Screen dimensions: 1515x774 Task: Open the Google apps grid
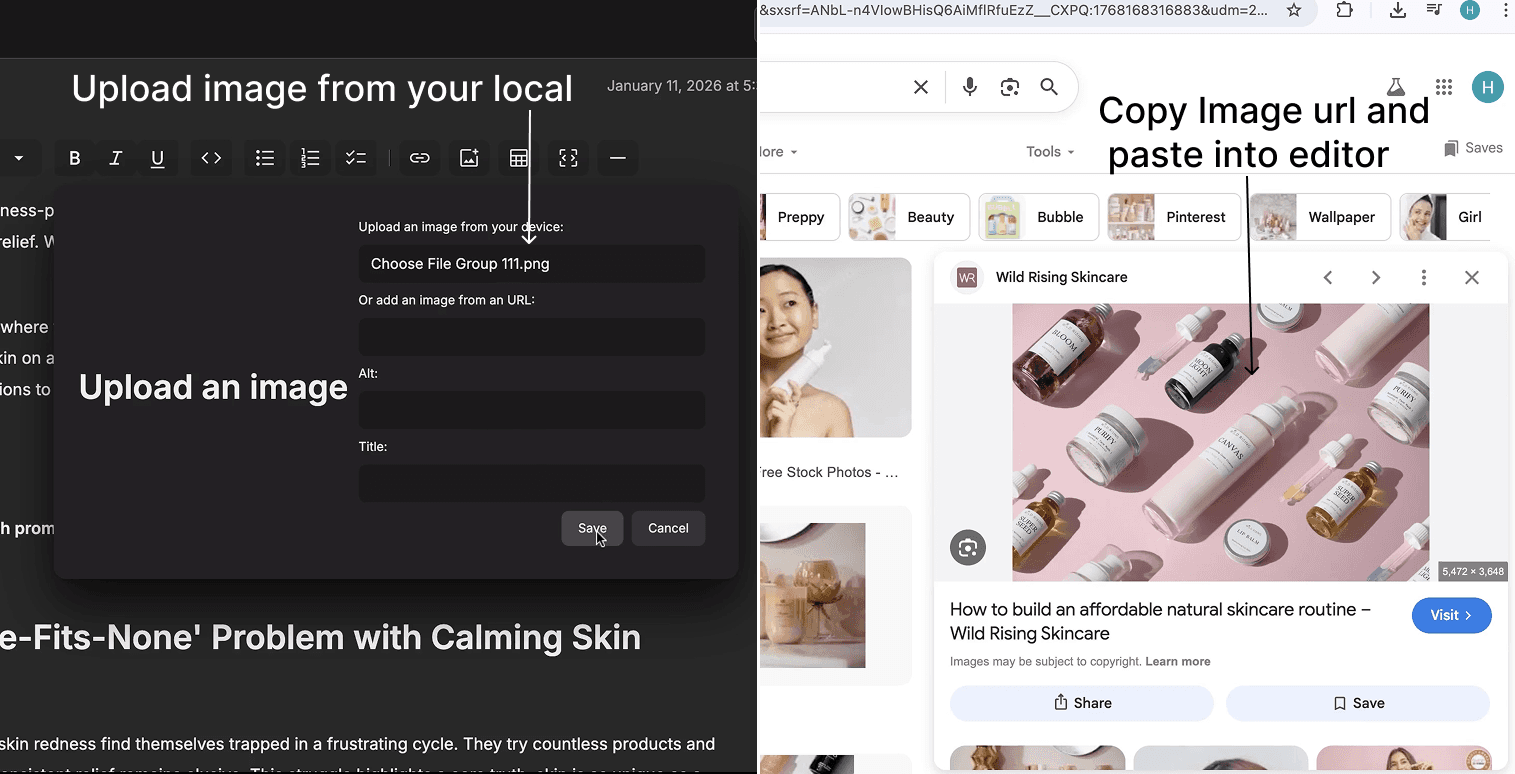click(1443, 87)
